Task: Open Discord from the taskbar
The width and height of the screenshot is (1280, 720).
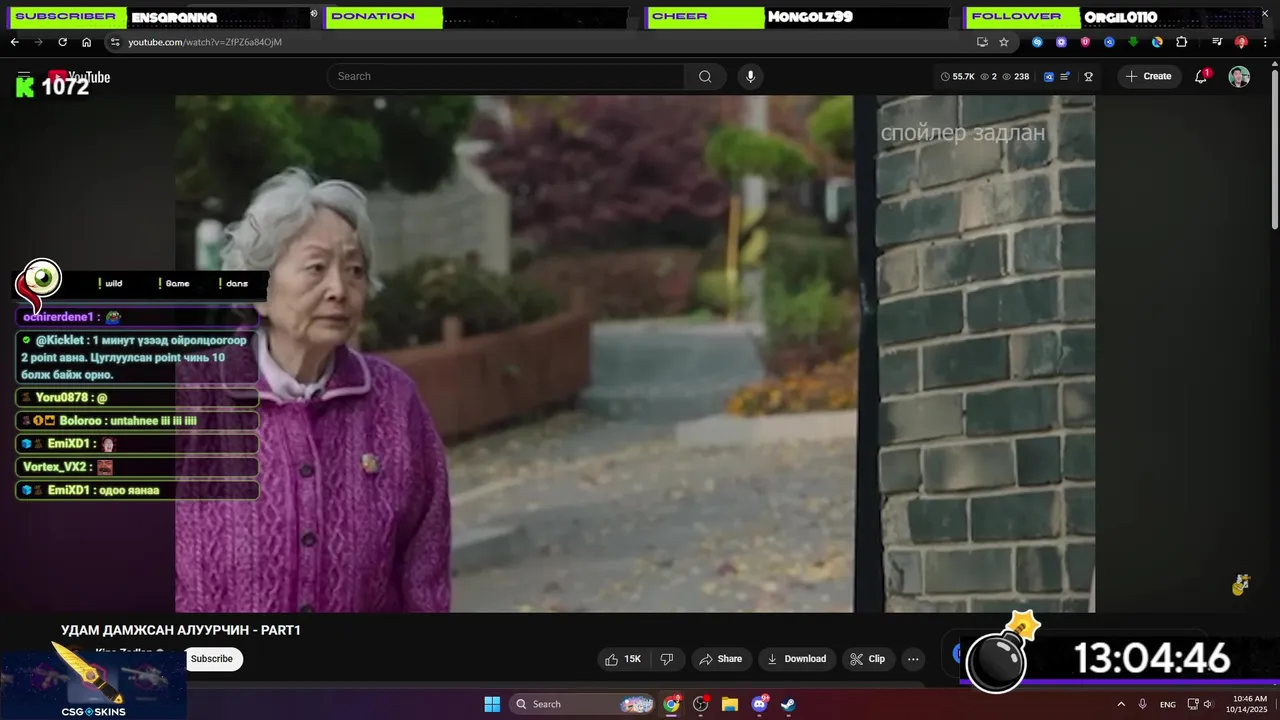Action: tap(759, 704)
